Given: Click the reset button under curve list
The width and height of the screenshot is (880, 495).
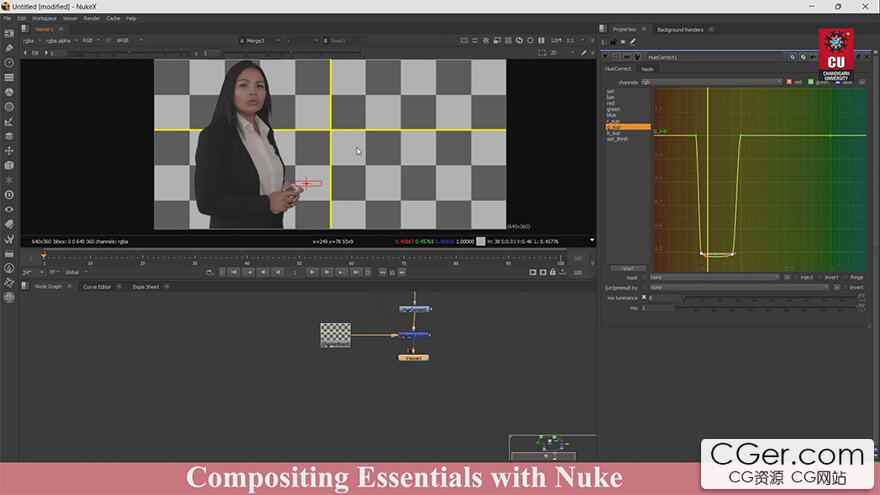Looking at the screenshot, I should (x=628, y=268).
